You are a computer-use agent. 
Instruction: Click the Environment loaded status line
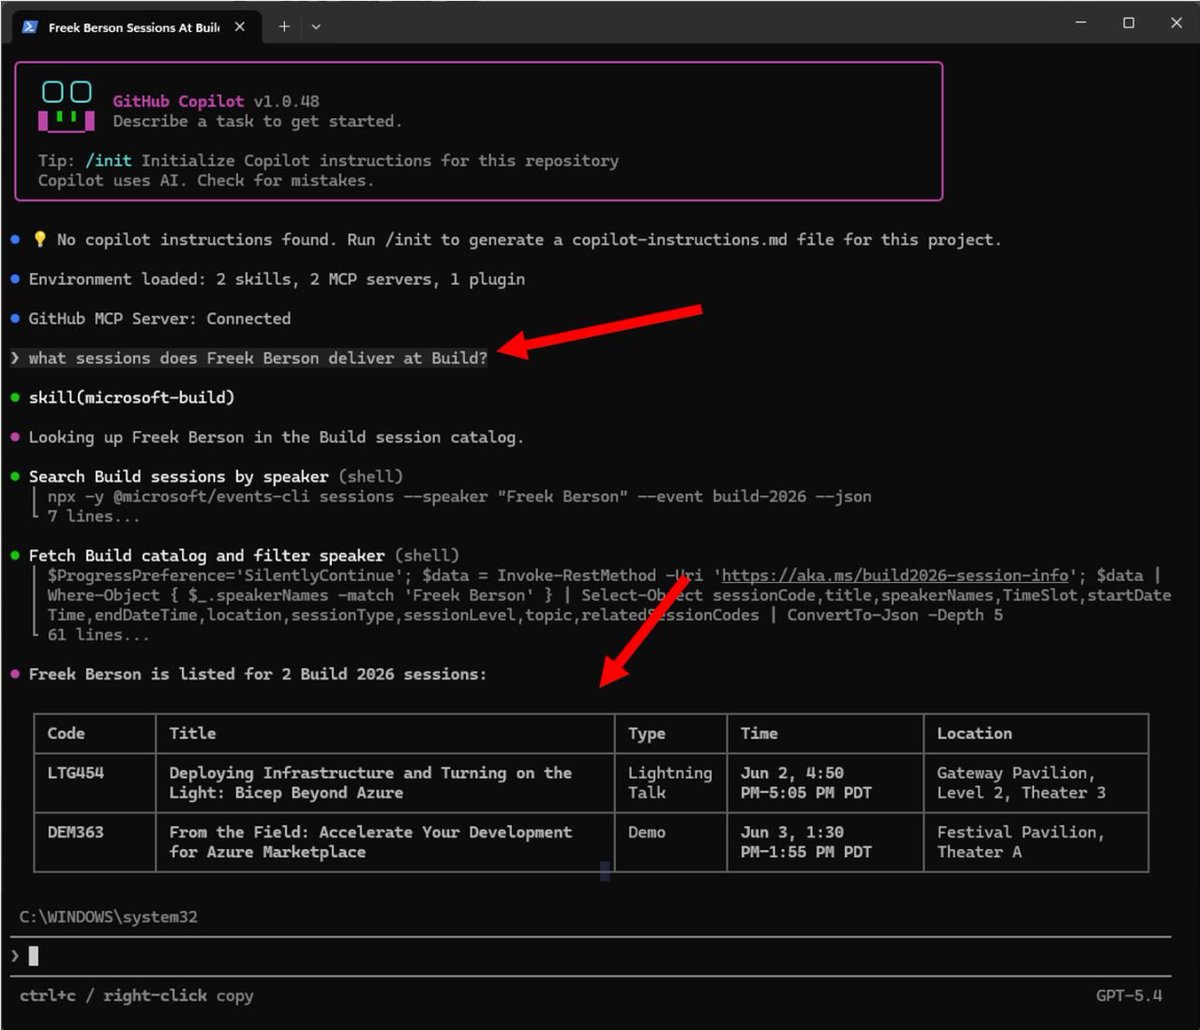tap(277, 279)
